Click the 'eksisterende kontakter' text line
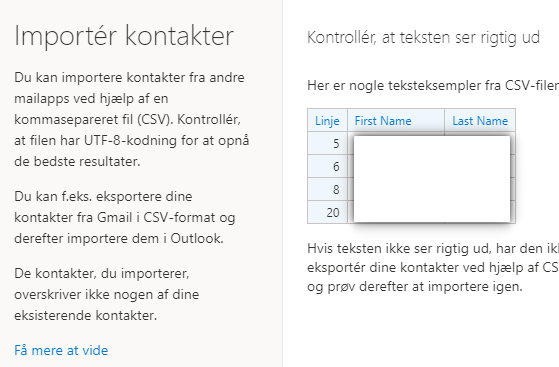This screenshot has width=559, height=367. tap(86, 315)
